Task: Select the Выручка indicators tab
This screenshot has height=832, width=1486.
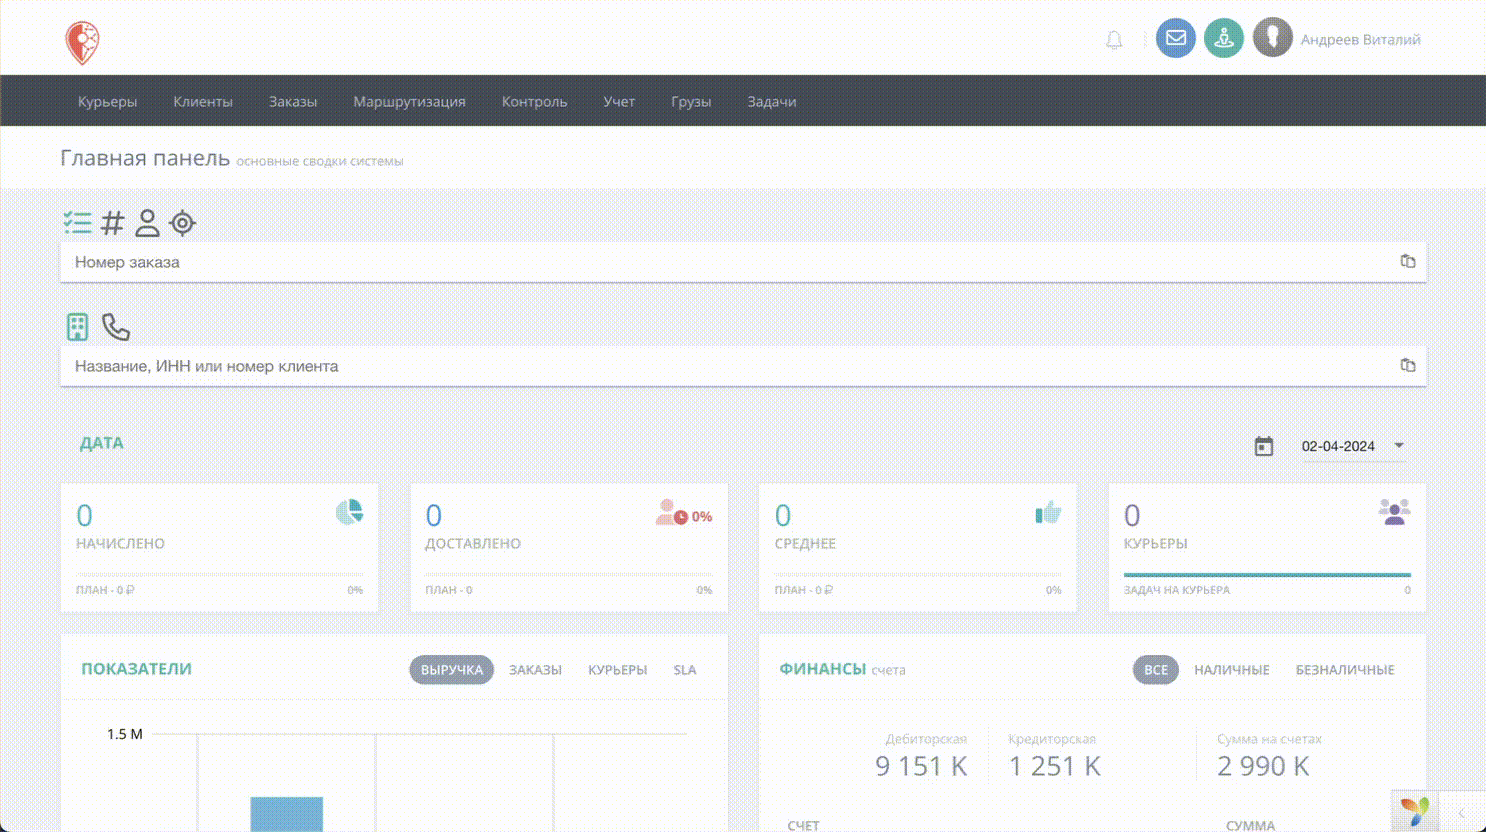Action: click(451, 670)
